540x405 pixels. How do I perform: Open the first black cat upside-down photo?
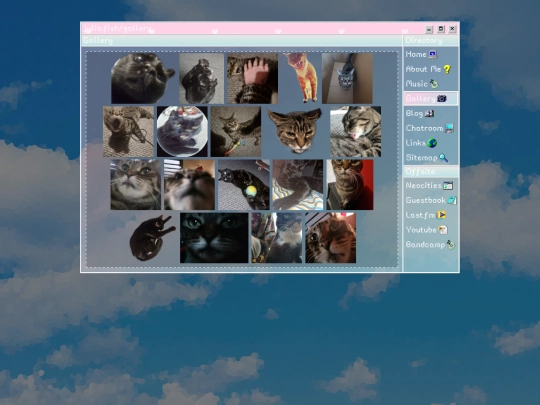143,78
